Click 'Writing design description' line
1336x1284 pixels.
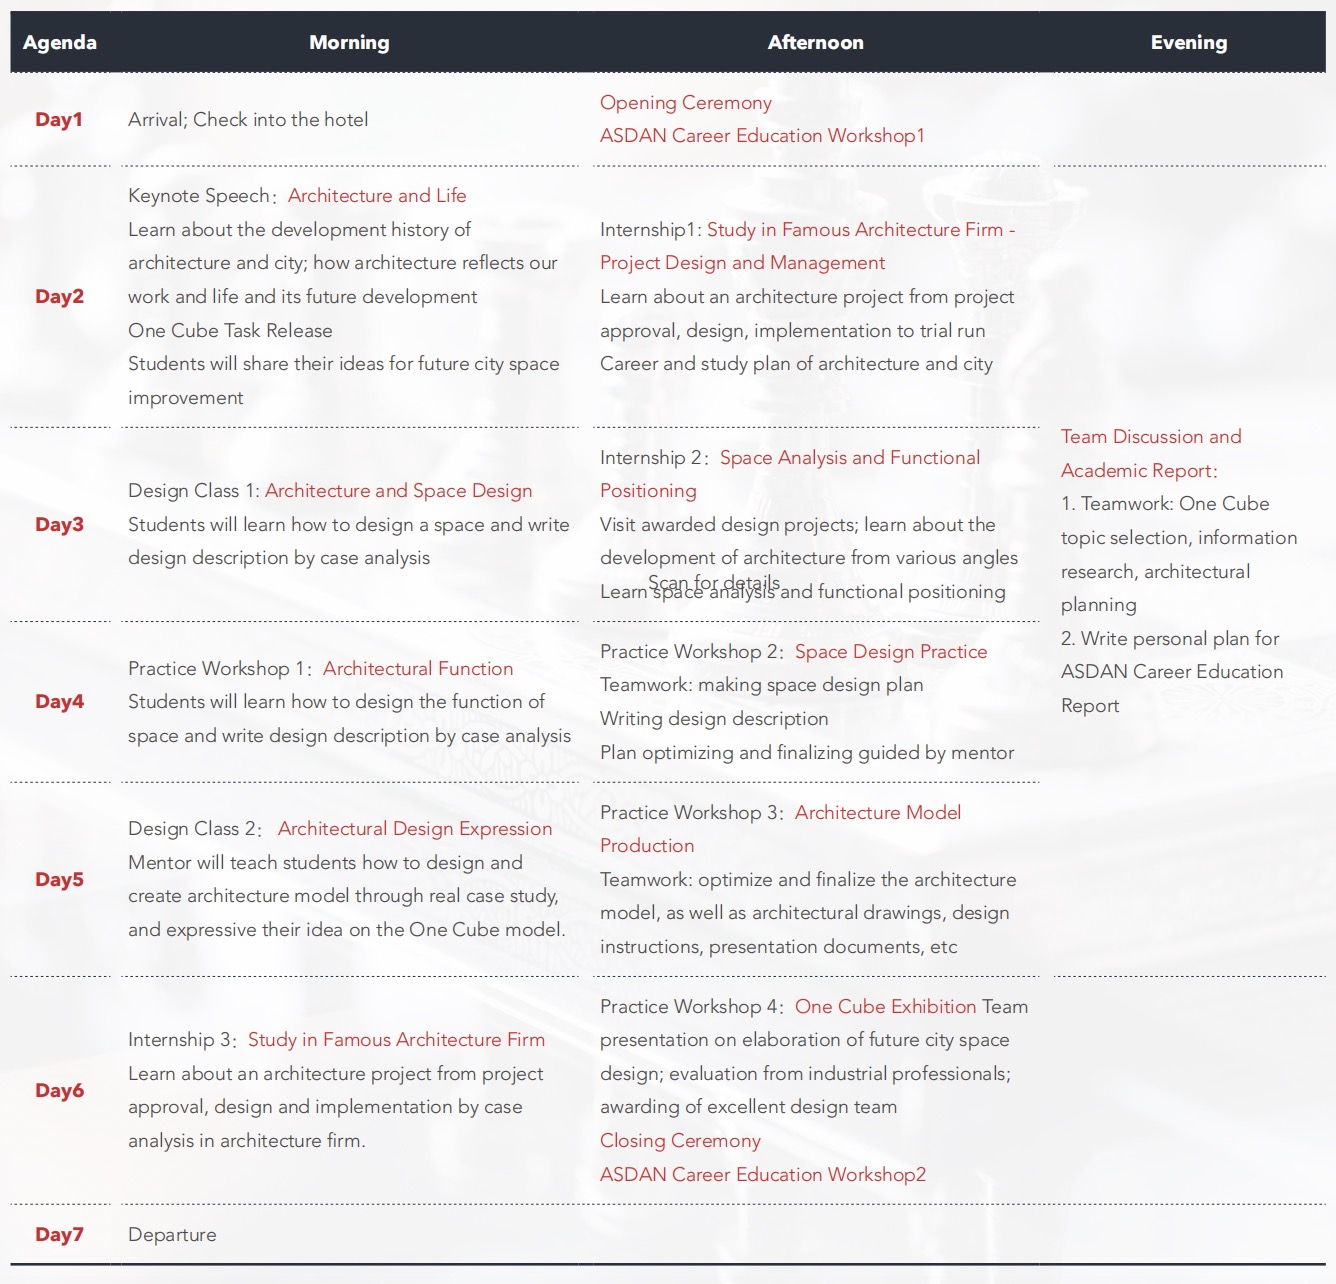tap(714, 719)
